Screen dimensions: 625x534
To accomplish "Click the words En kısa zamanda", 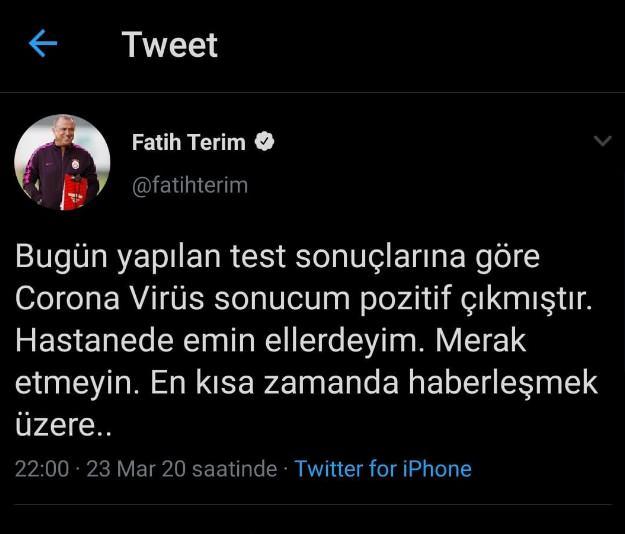I will coord(275,383).
